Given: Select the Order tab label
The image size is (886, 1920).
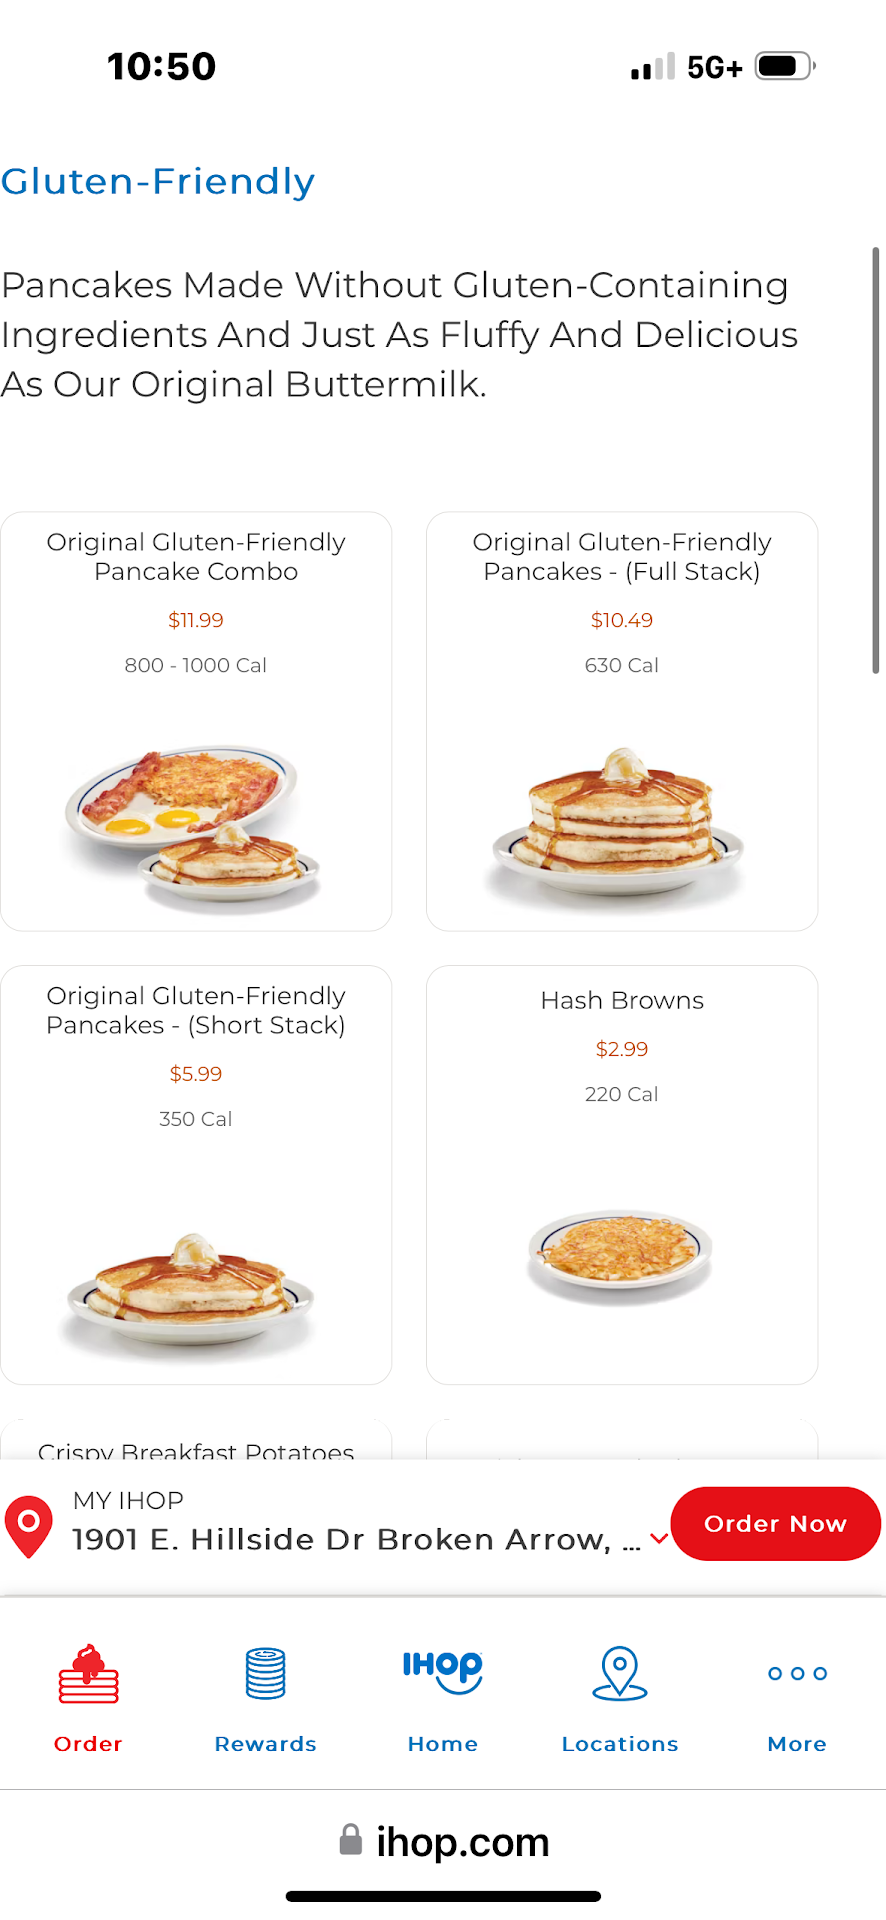Looking at the screenshot, I should point(89,1744).
